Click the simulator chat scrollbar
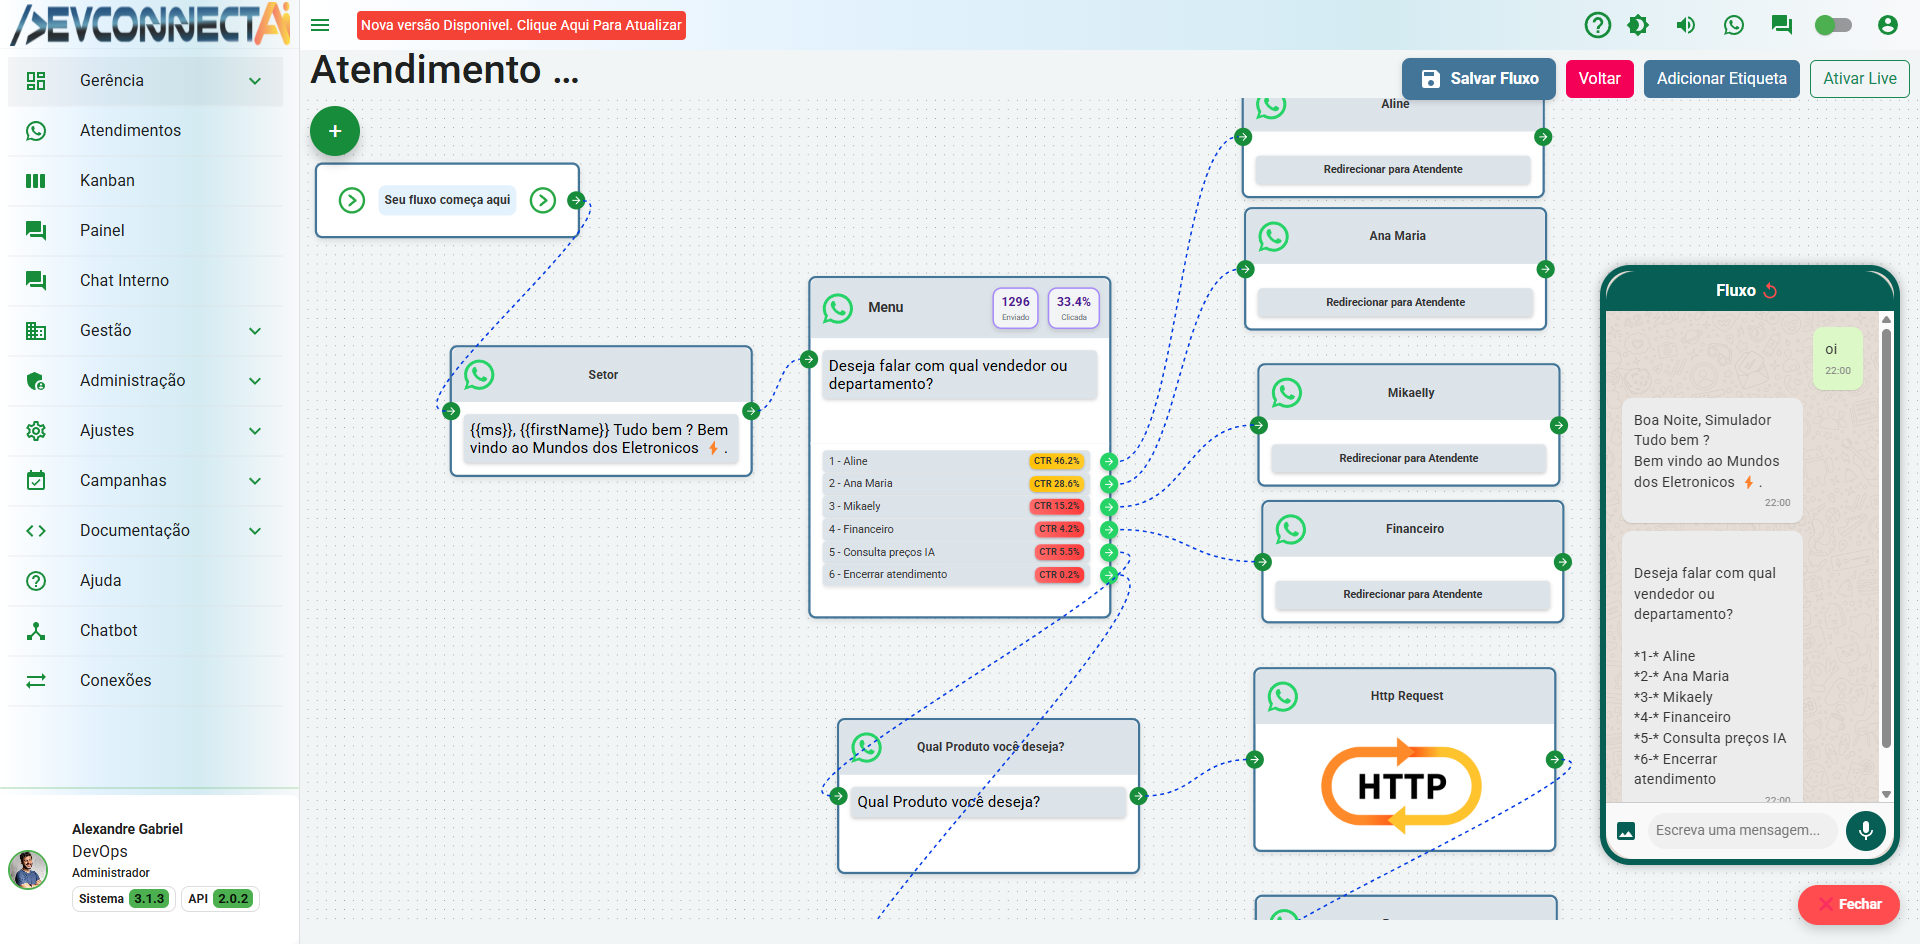 click(x=1886, y=540)
